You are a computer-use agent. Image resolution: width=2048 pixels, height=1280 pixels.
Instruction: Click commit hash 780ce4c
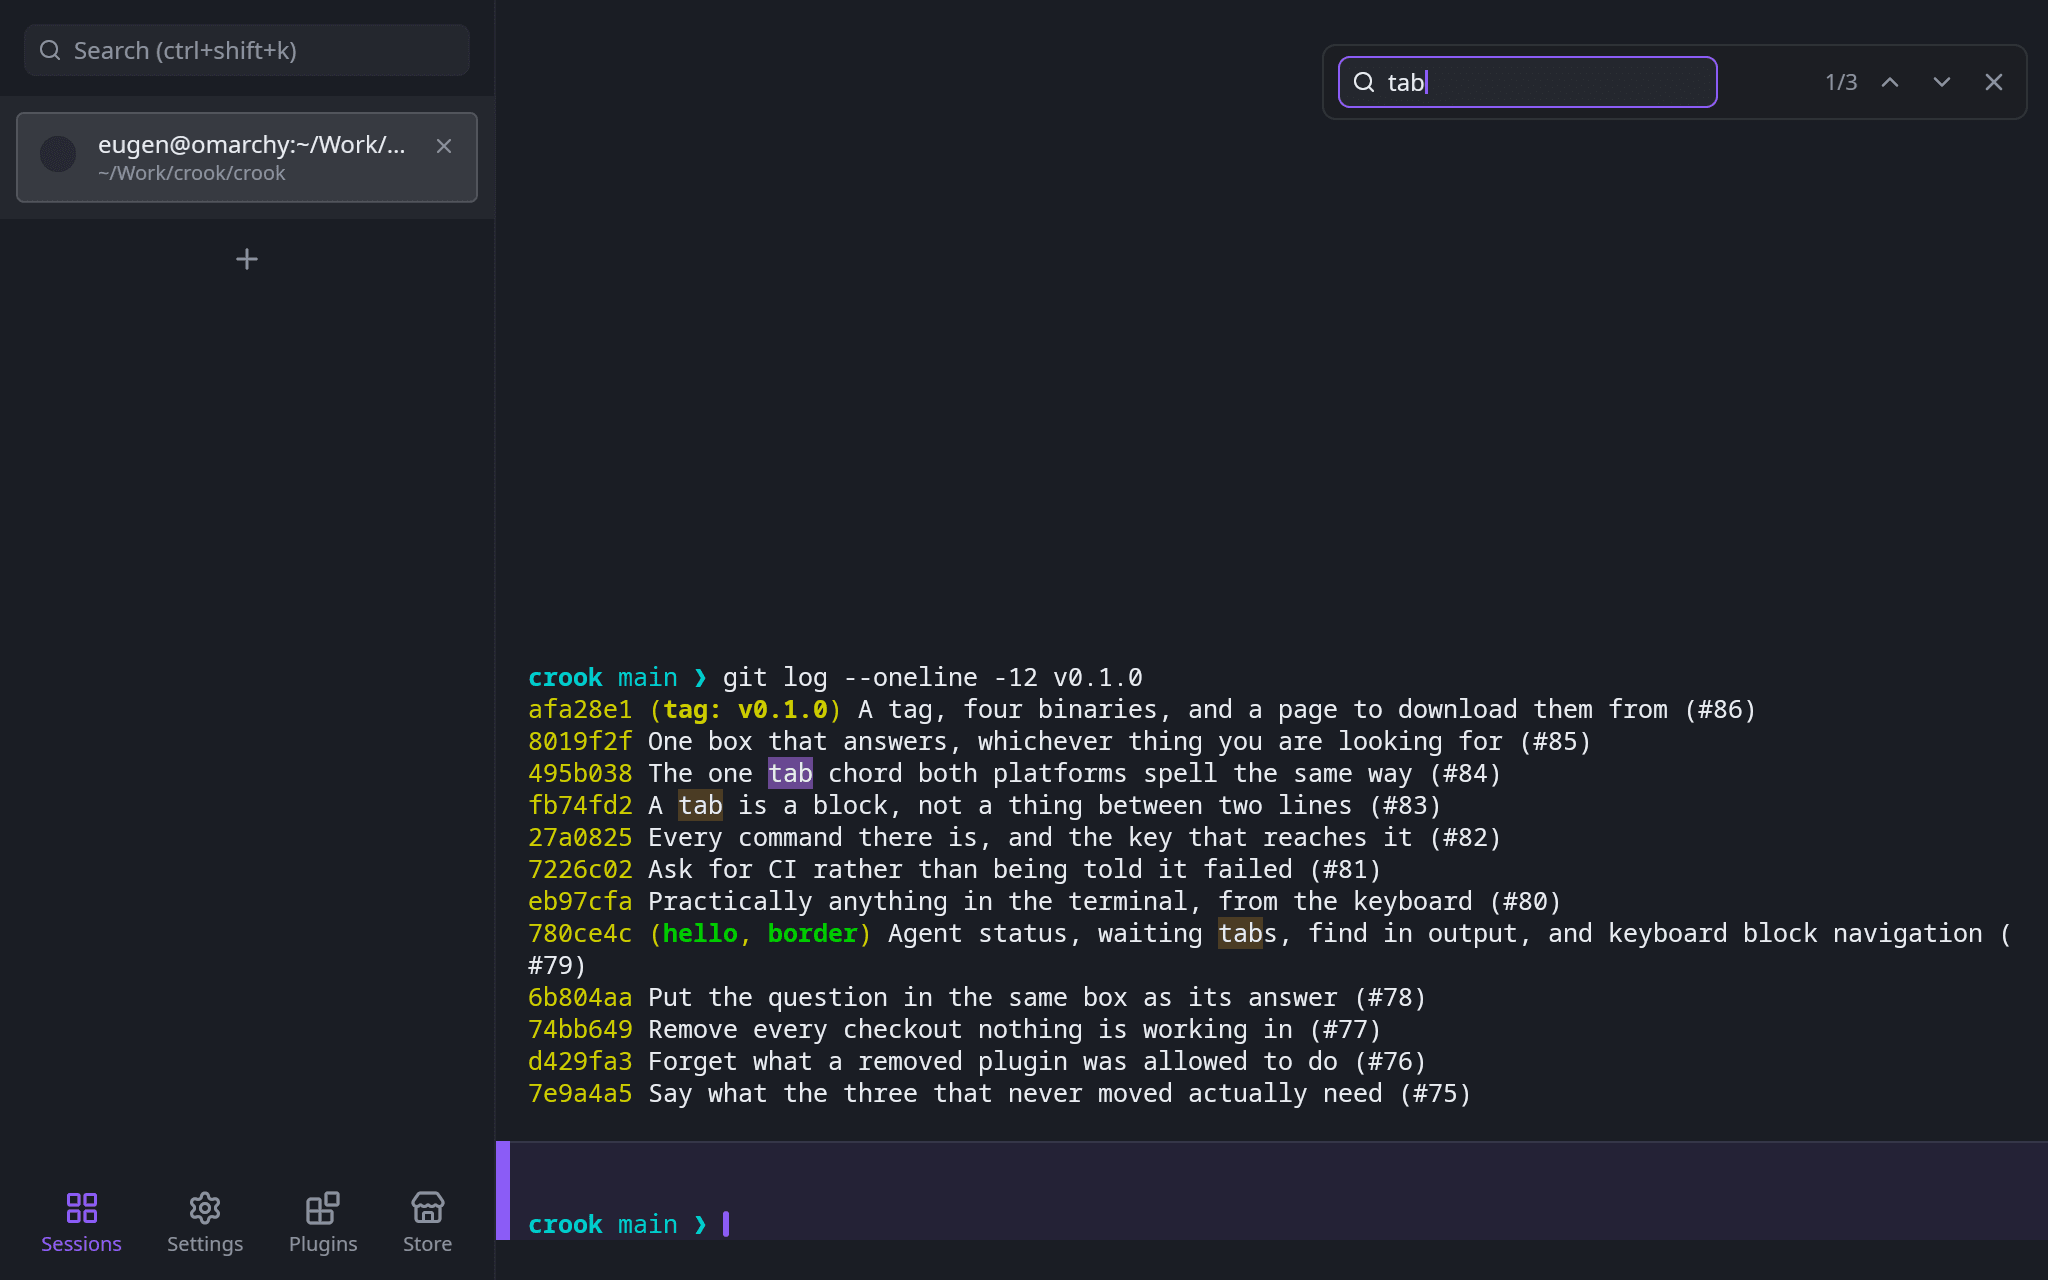pos(580,933)
